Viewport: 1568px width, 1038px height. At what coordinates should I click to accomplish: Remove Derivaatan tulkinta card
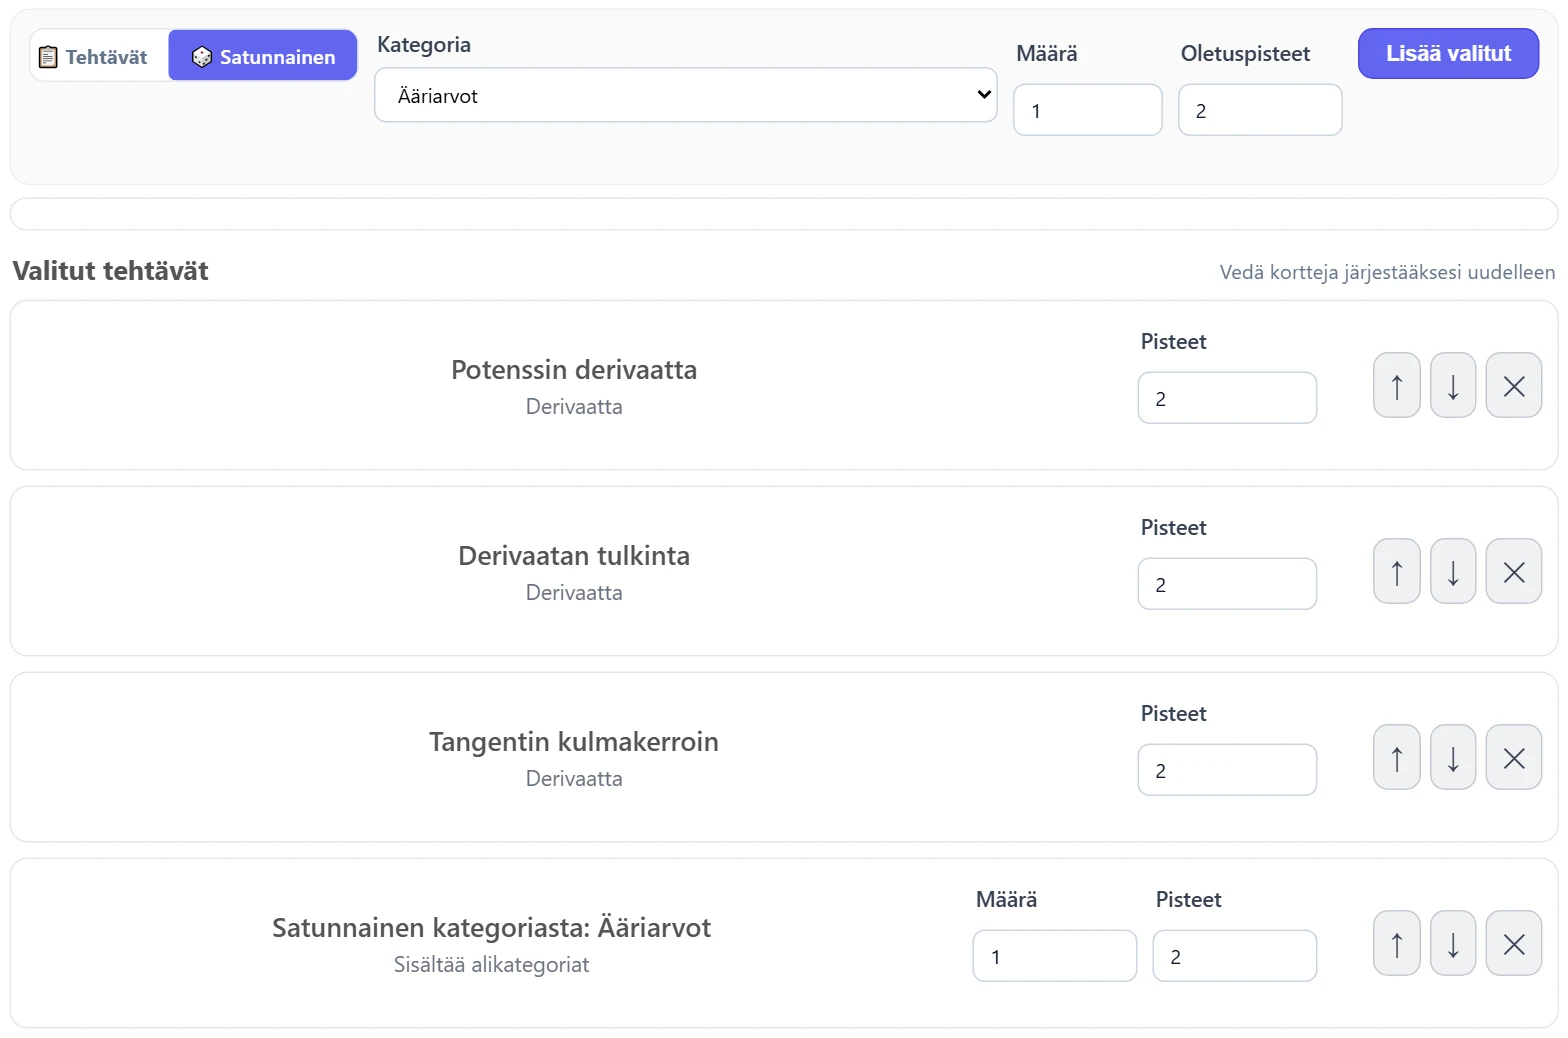tap(1514, 571)
